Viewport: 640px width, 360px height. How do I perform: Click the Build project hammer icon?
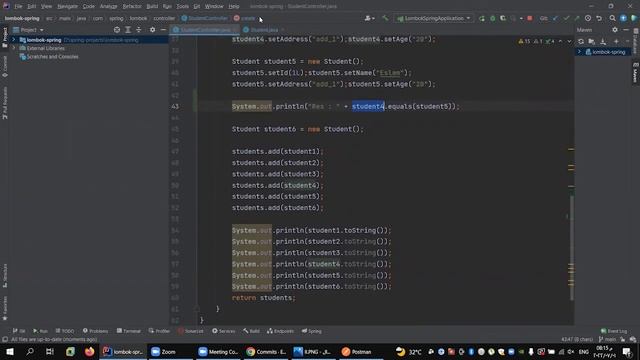(x=385, y=18)
